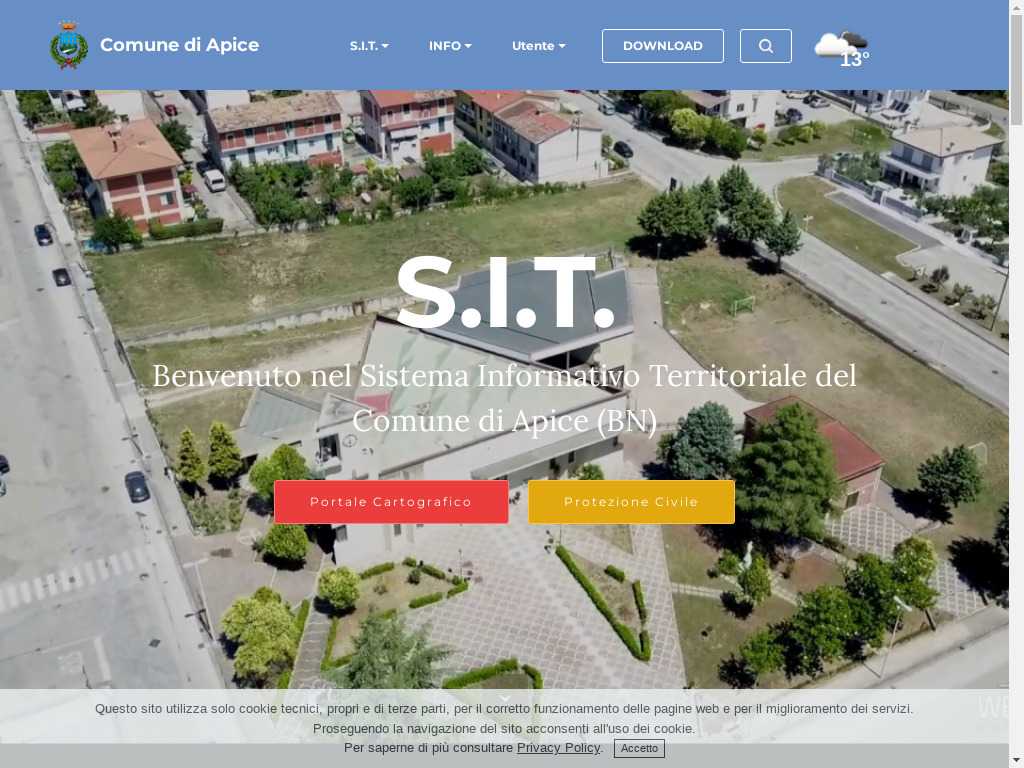Click the scroll-down chevron above the cookie banner
This screenshot has height=768, width=1024.
pyautogui.click(x=504, y=698)
